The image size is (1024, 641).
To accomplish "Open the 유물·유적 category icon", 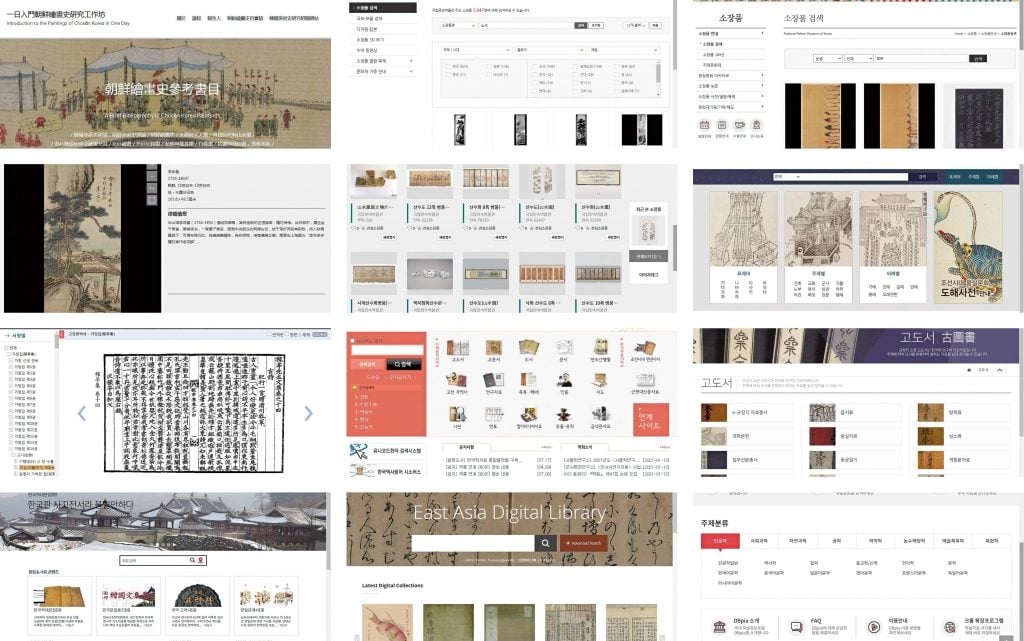I will pos(564,414).
